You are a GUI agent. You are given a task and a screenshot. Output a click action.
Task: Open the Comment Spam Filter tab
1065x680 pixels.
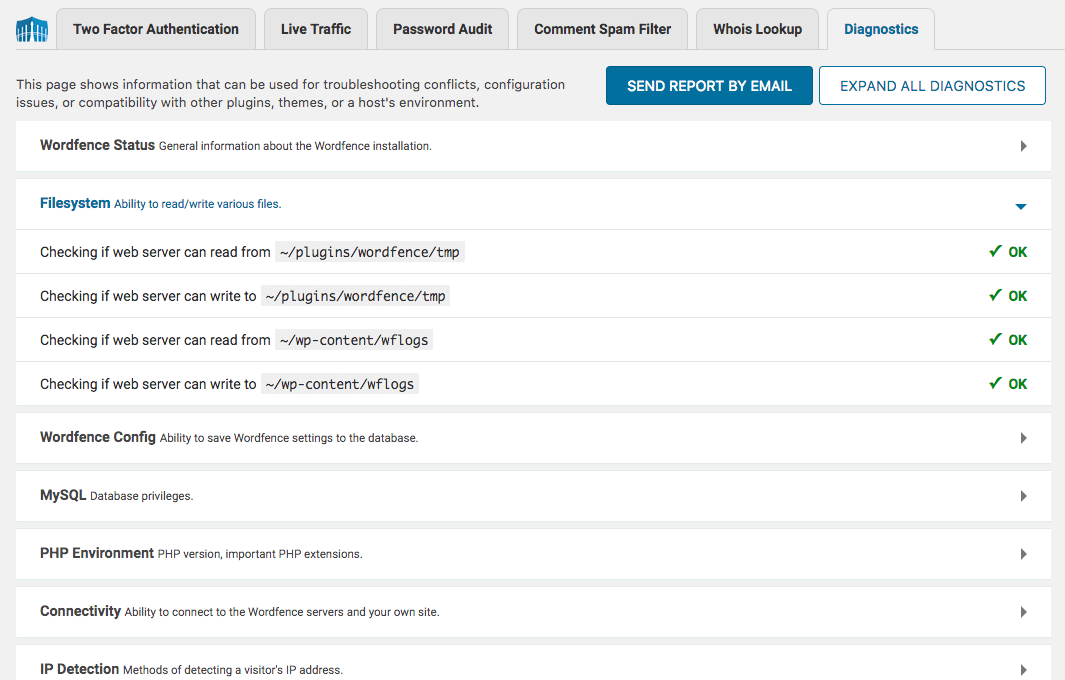[x=601, y=29]
